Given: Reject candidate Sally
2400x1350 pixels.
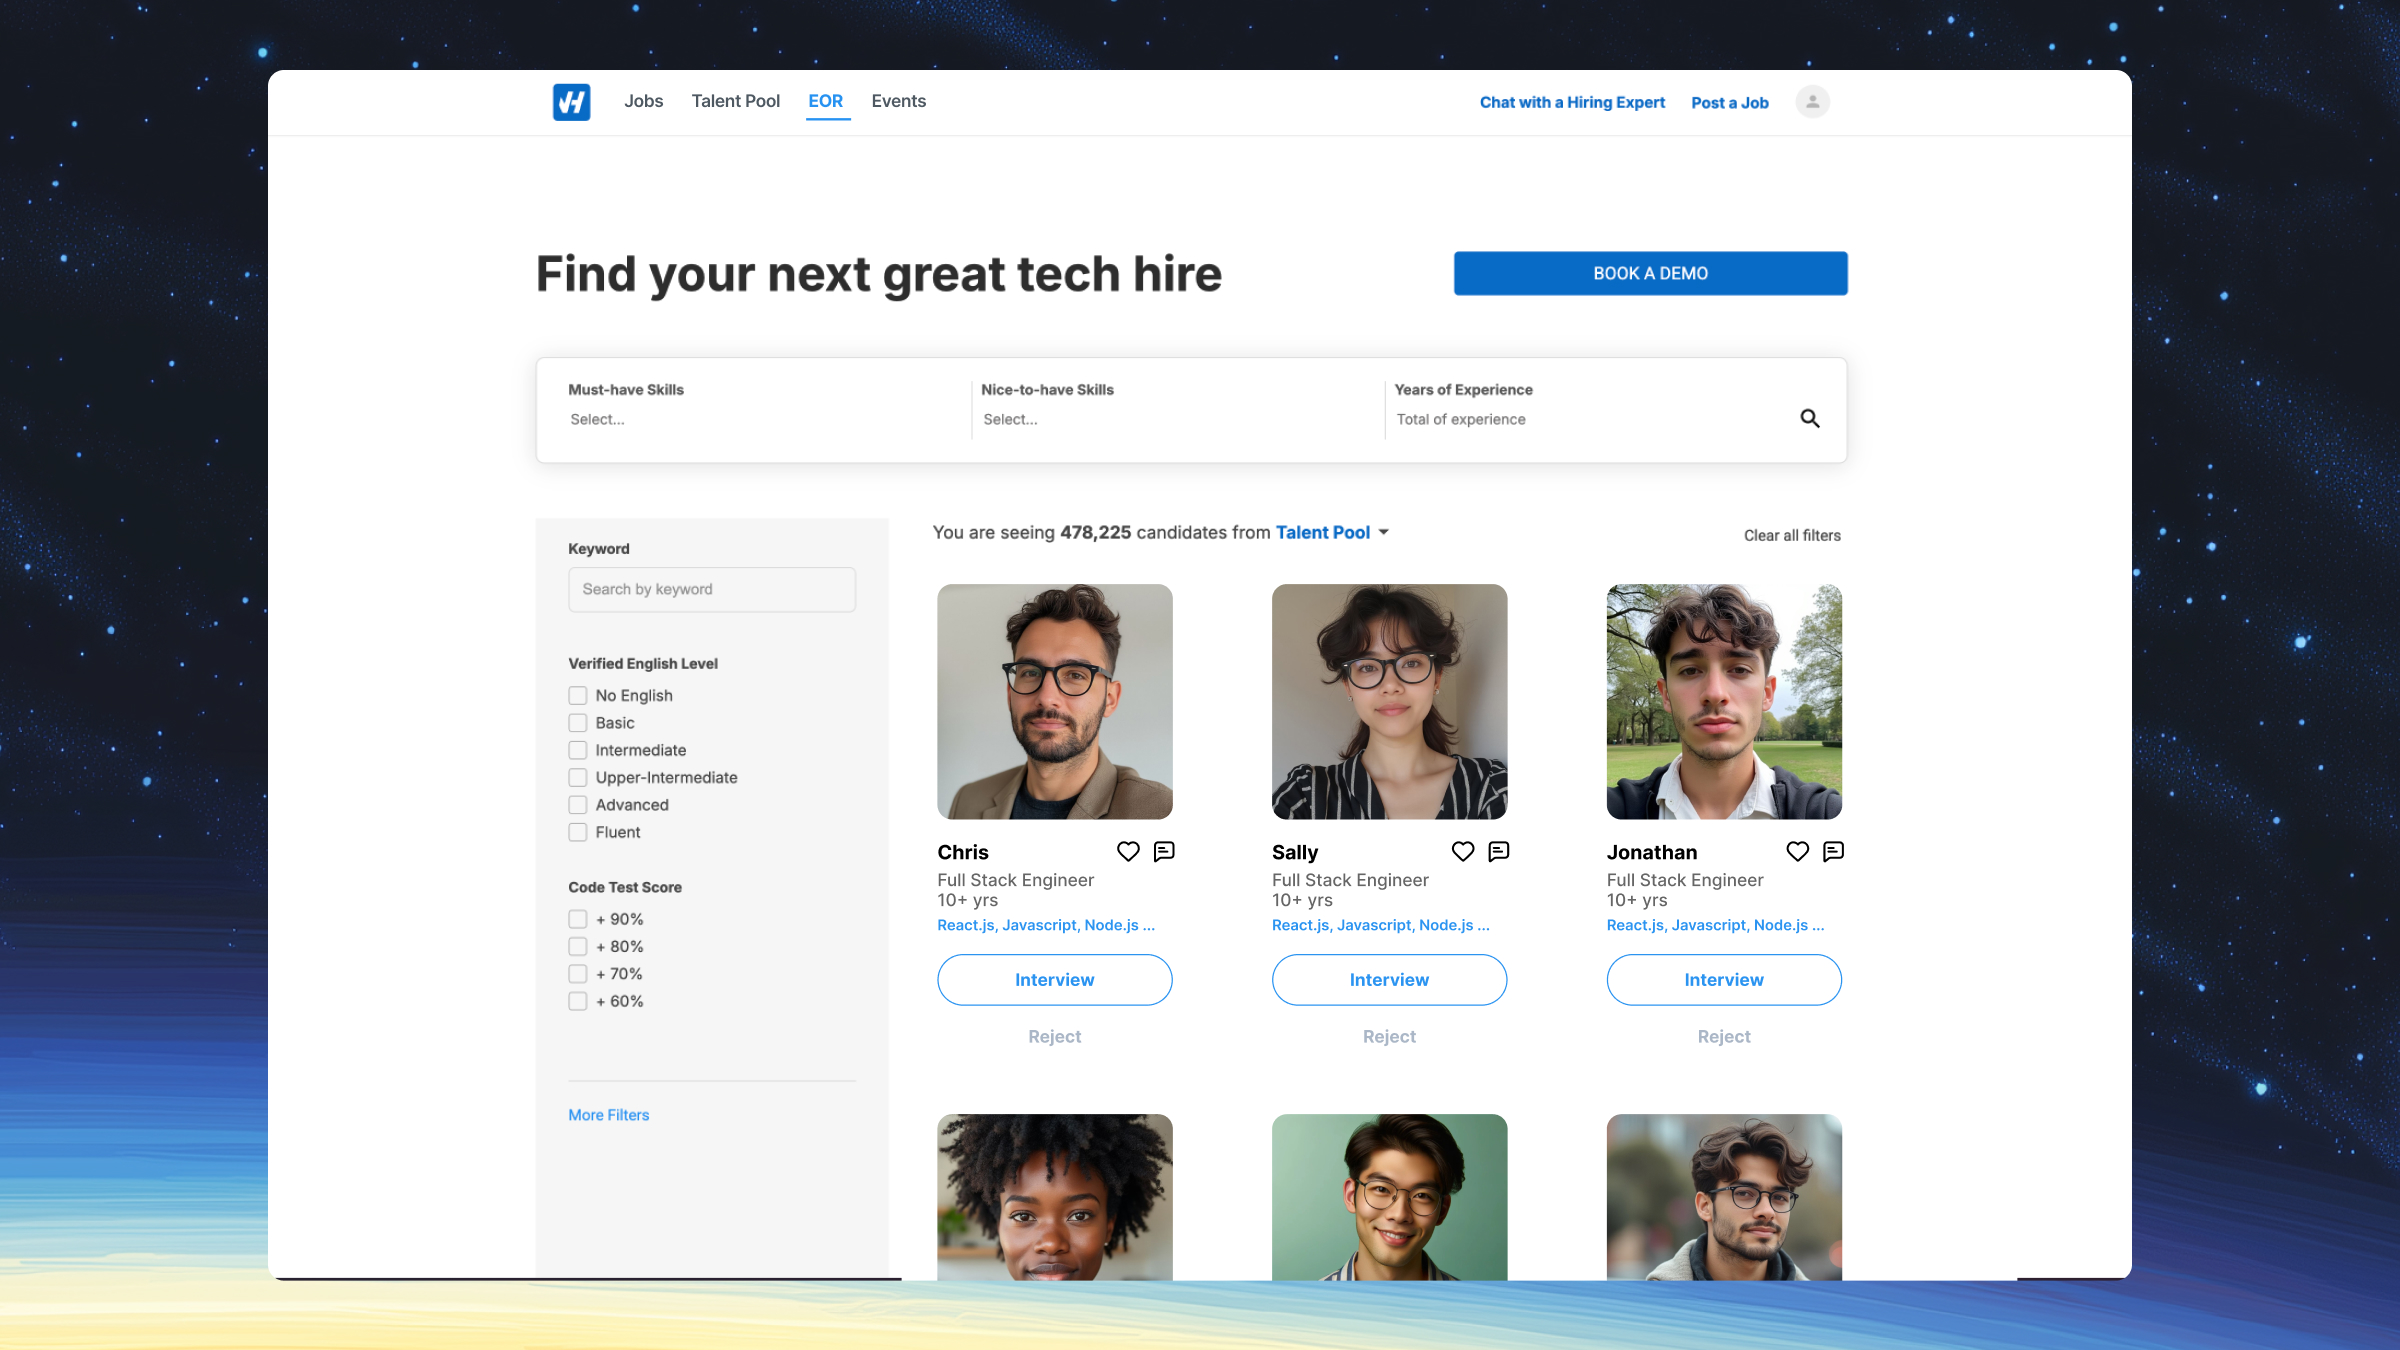Looking at the screenshot, I should coord(1390,1037).
